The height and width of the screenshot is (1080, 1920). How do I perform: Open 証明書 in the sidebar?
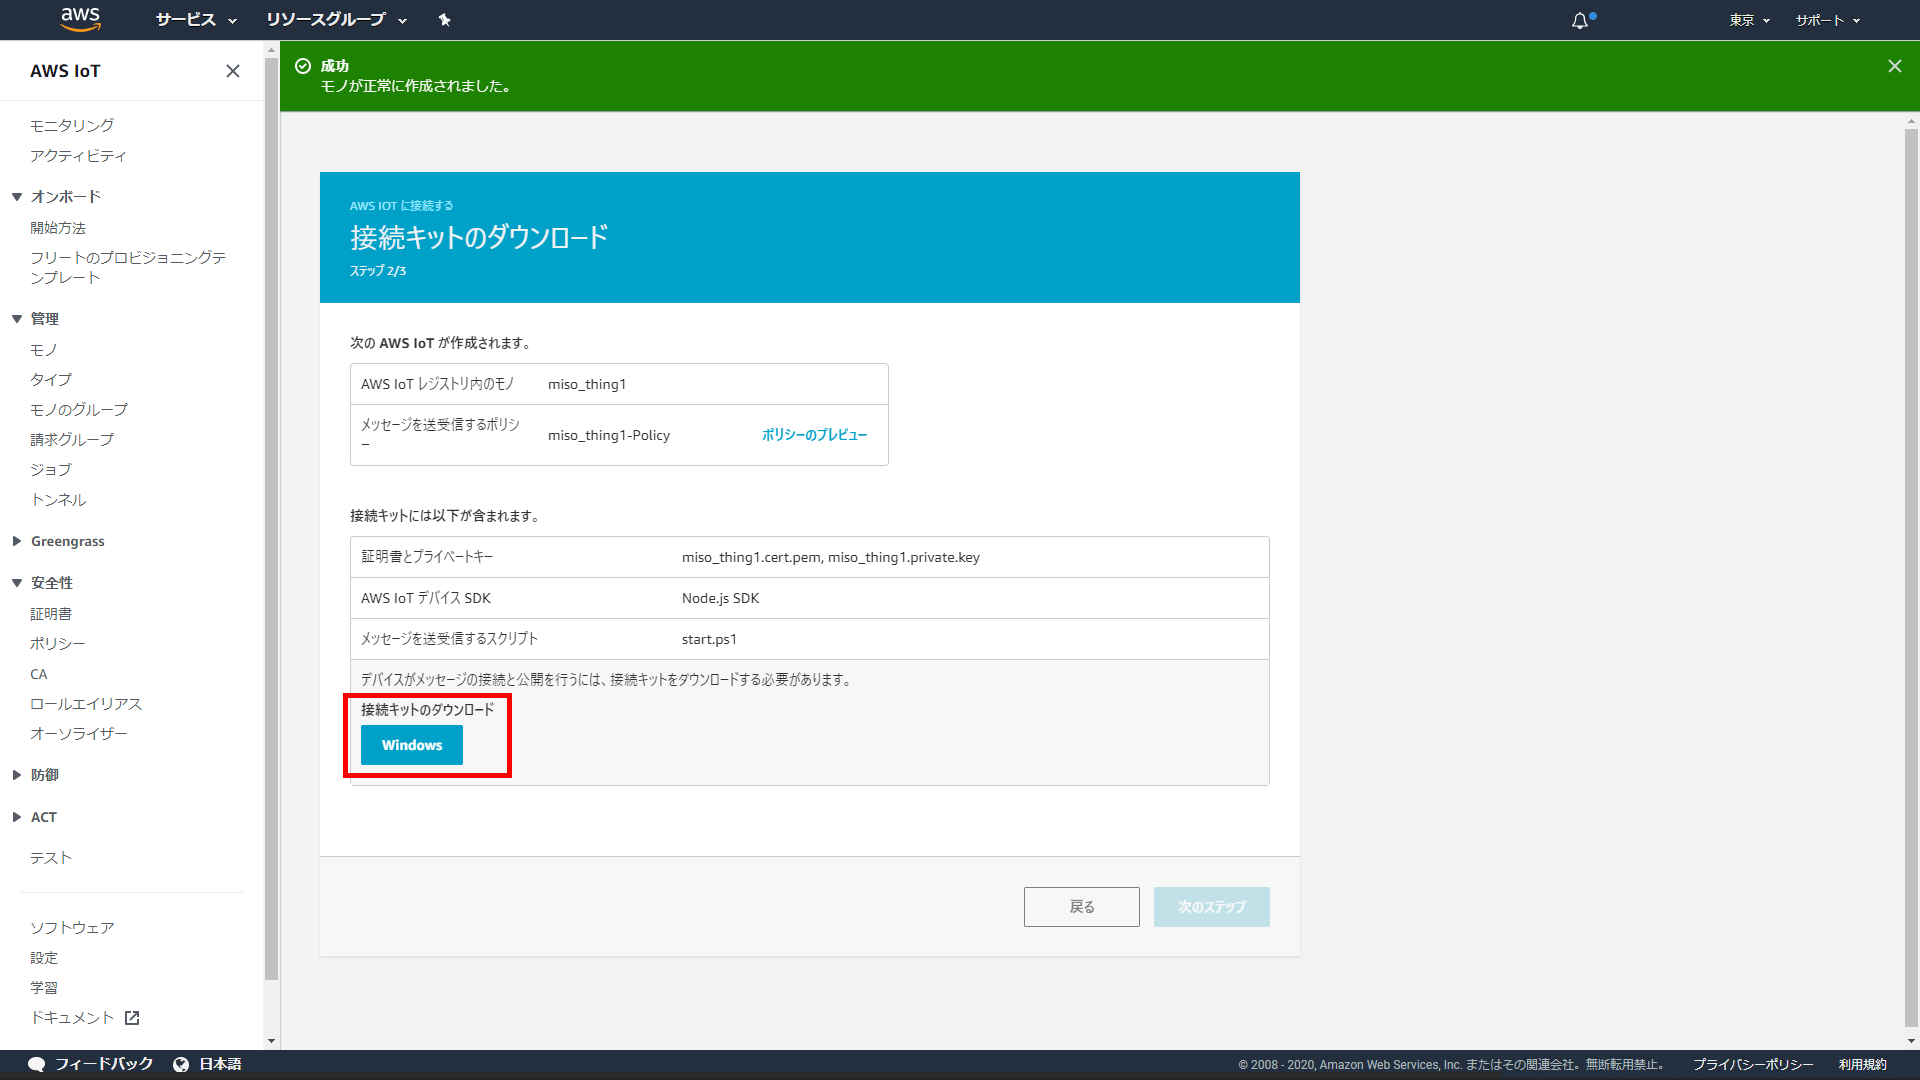click(x=51, y=614)
